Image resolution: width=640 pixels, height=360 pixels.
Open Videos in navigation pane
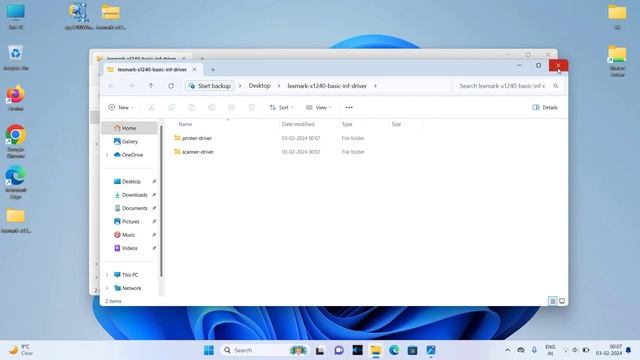131,248
